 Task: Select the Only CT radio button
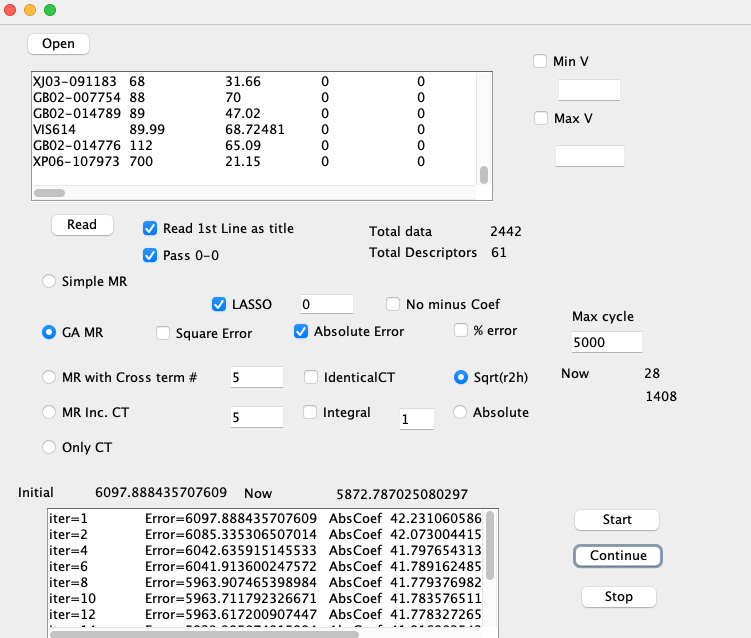tap(49, 447)
